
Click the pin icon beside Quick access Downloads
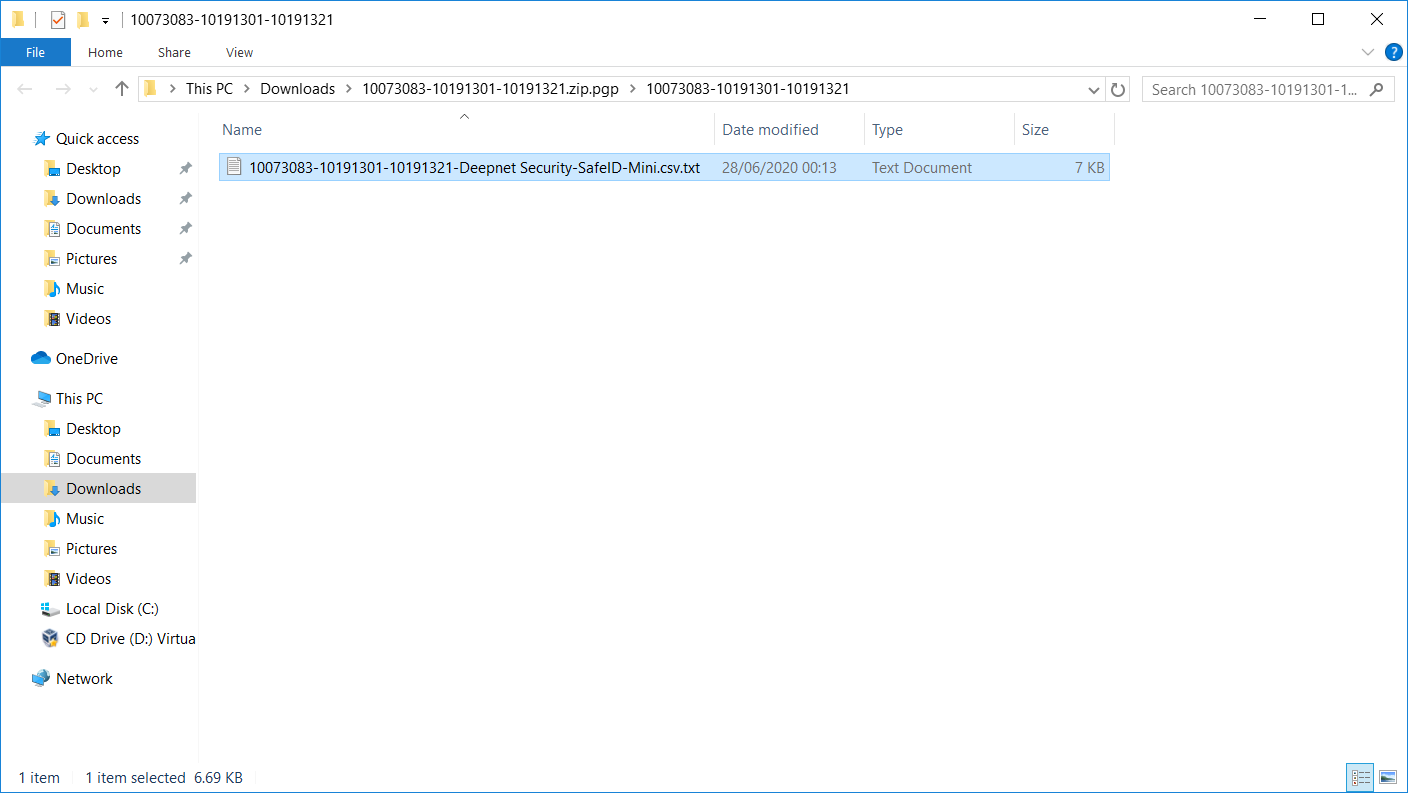(x=185, y=199)
